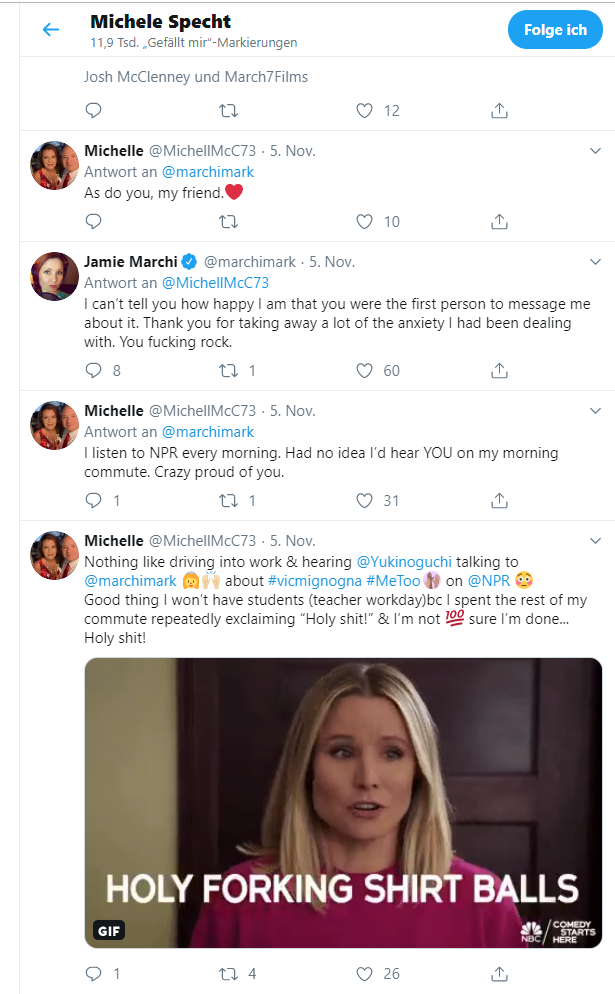
Task: Open options chevron on Jamie Marchi's tweet
Action: coord(595,262)
